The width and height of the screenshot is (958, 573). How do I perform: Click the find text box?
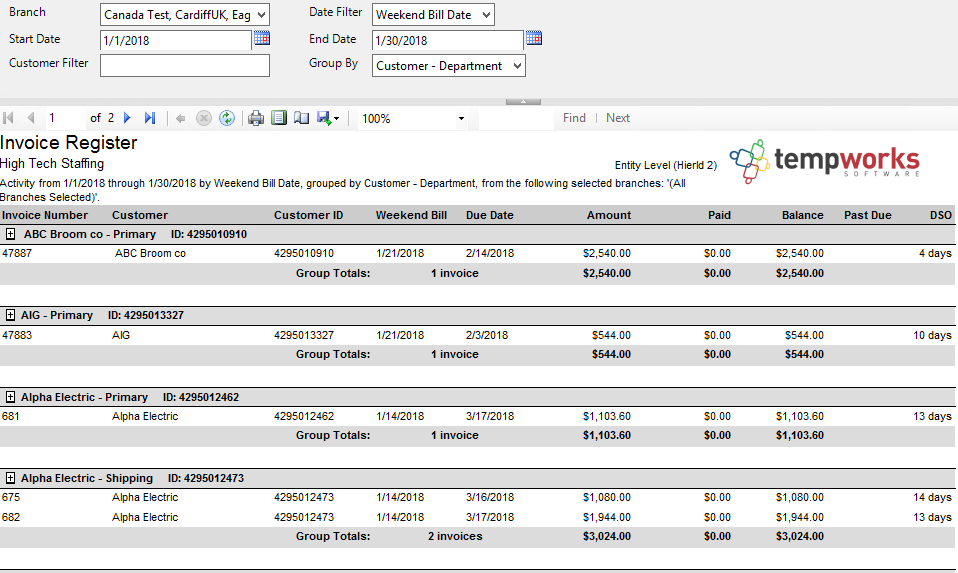(516, 119)
